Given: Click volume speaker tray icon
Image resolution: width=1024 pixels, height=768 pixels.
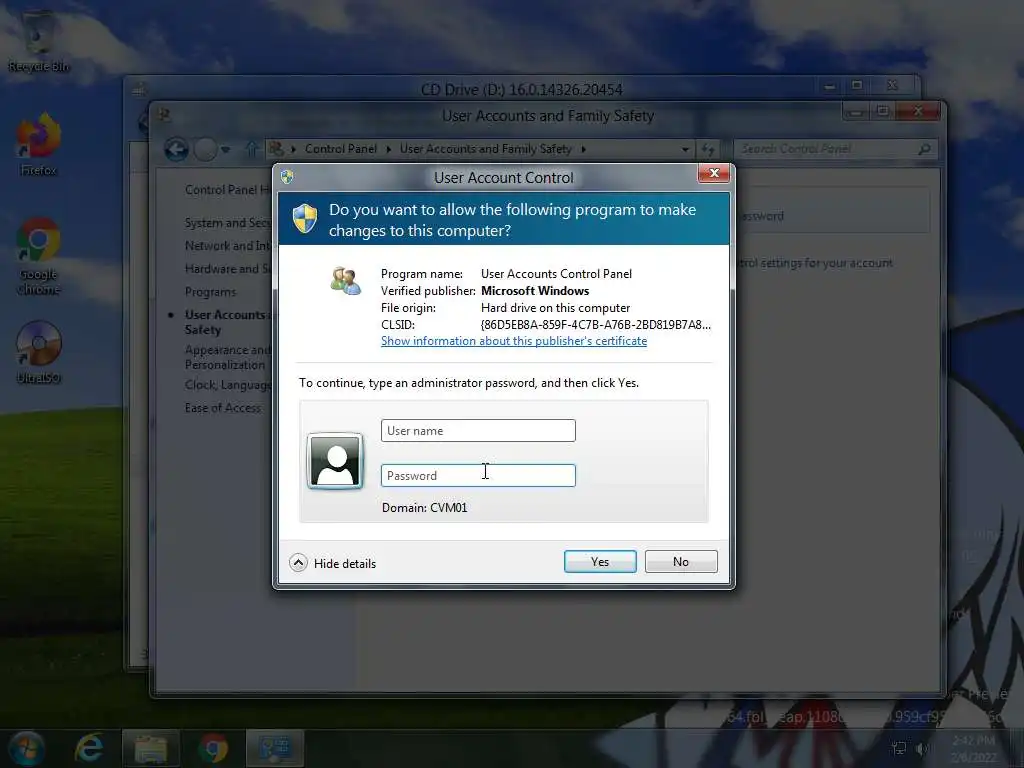Looking at the screenshot, I should click(x=922, y=748).
